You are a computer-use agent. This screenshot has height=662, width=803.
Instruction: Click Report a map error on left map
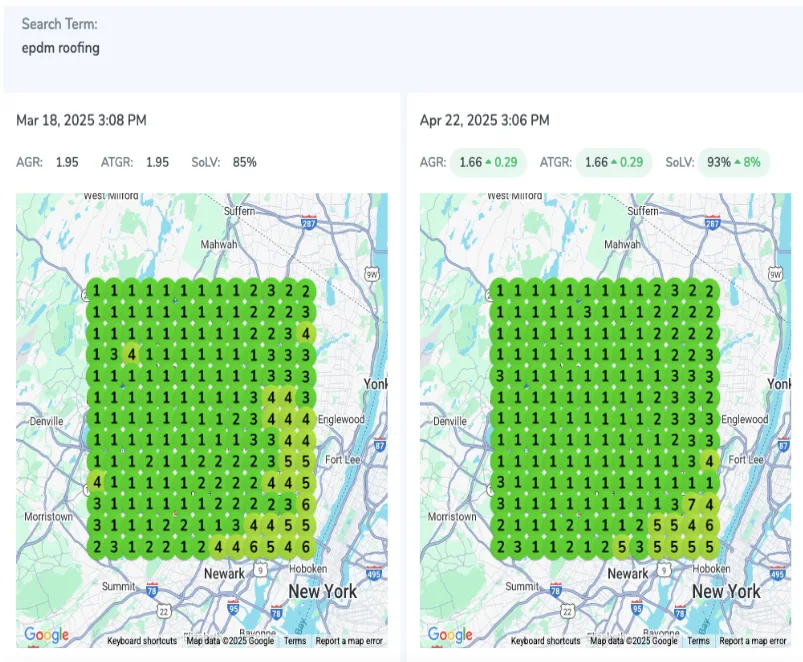click(x=349, y=641)
